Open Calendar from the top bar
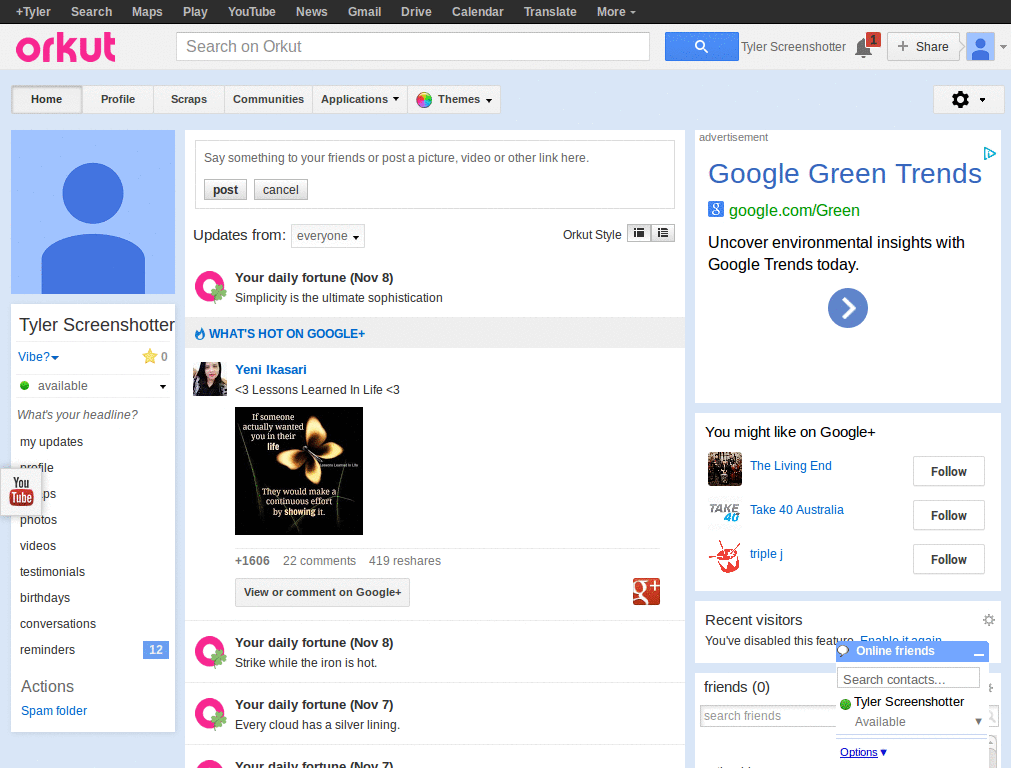 pos(477,12)
